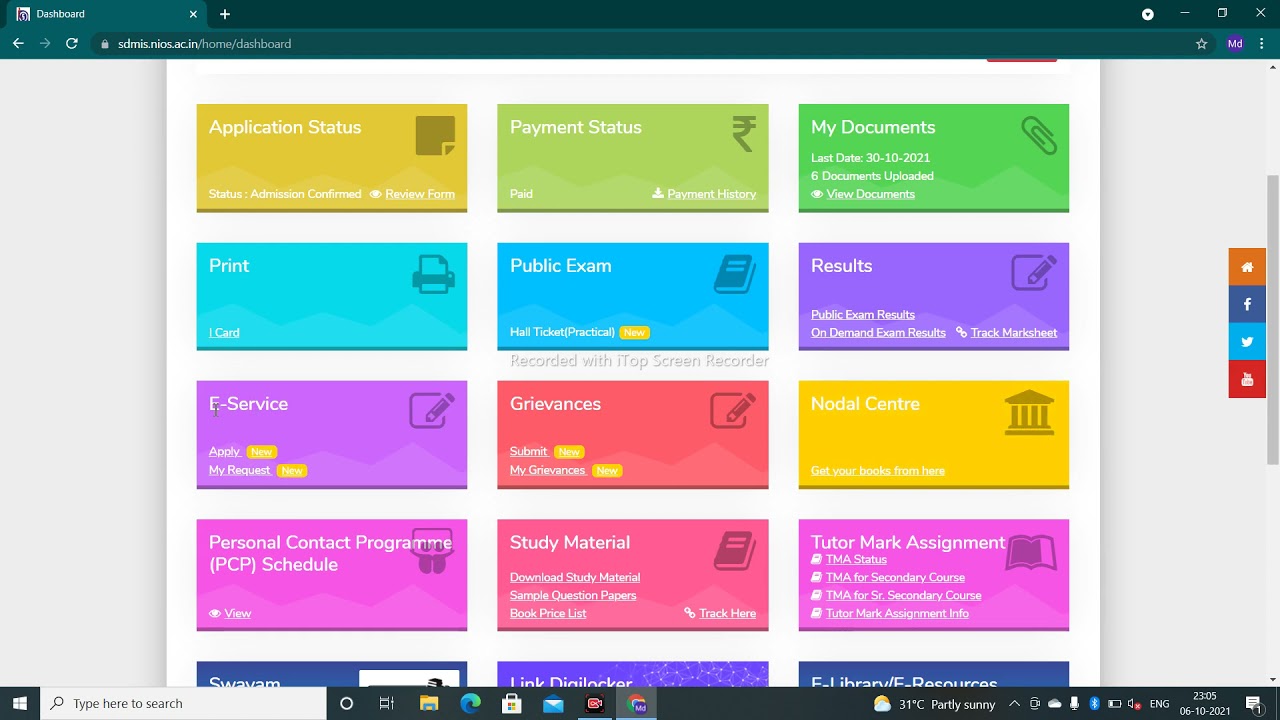Open the Book Price List link
The width and height of the screenshot is (1280, 720).
click(x=548, y=614)
